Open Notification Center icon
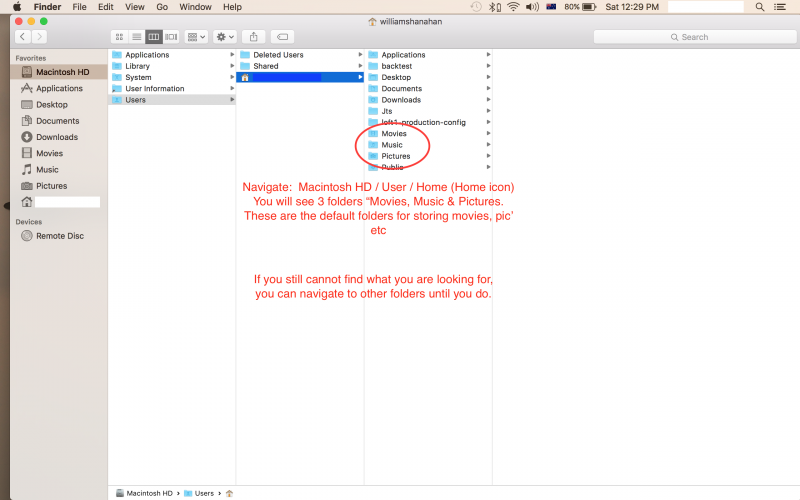The image size is (800, 500). (x=780, y=7)
